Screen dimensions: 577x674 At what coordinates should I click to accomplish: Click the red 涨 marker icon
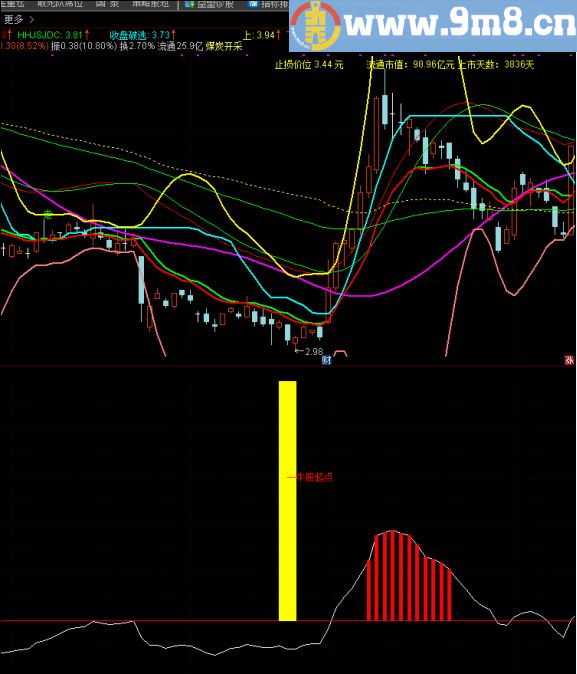click(x=569, y=360)
